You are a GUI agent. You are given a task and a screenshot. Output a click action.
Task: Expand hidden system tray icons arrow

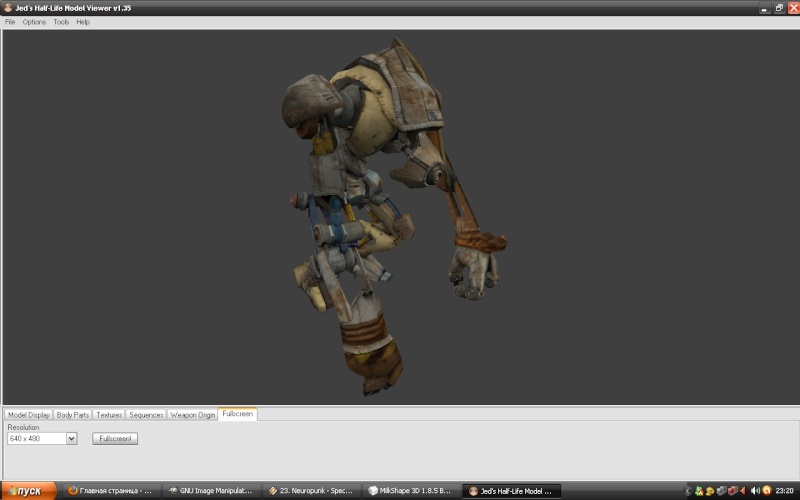click(687, 491)
